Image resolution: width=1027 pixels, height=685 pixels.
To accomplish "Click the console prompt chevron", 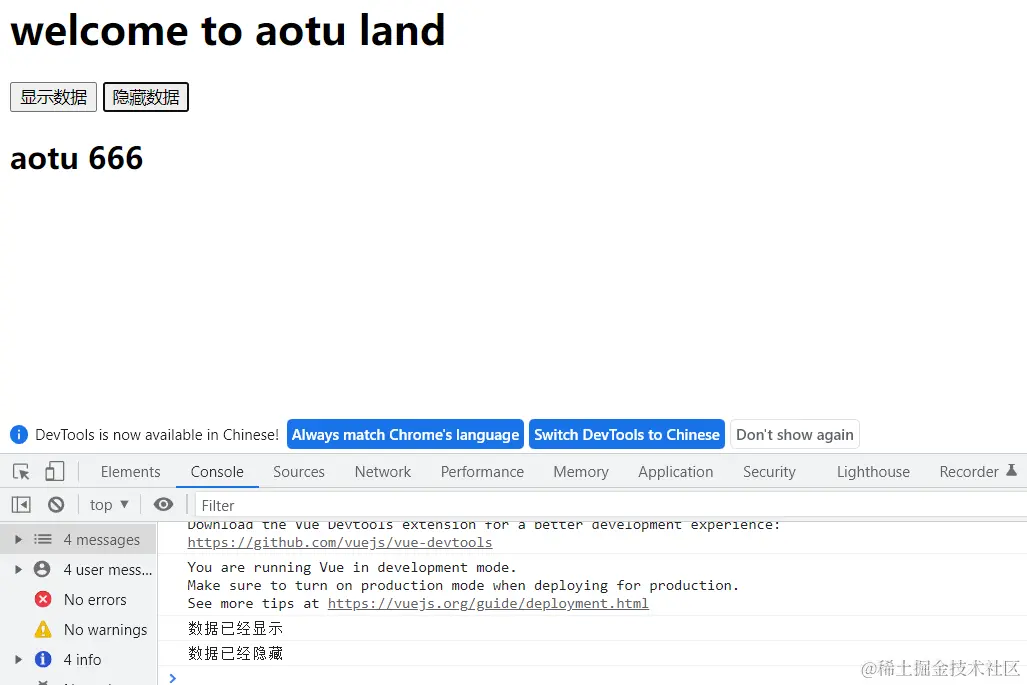I will point(173,678).
